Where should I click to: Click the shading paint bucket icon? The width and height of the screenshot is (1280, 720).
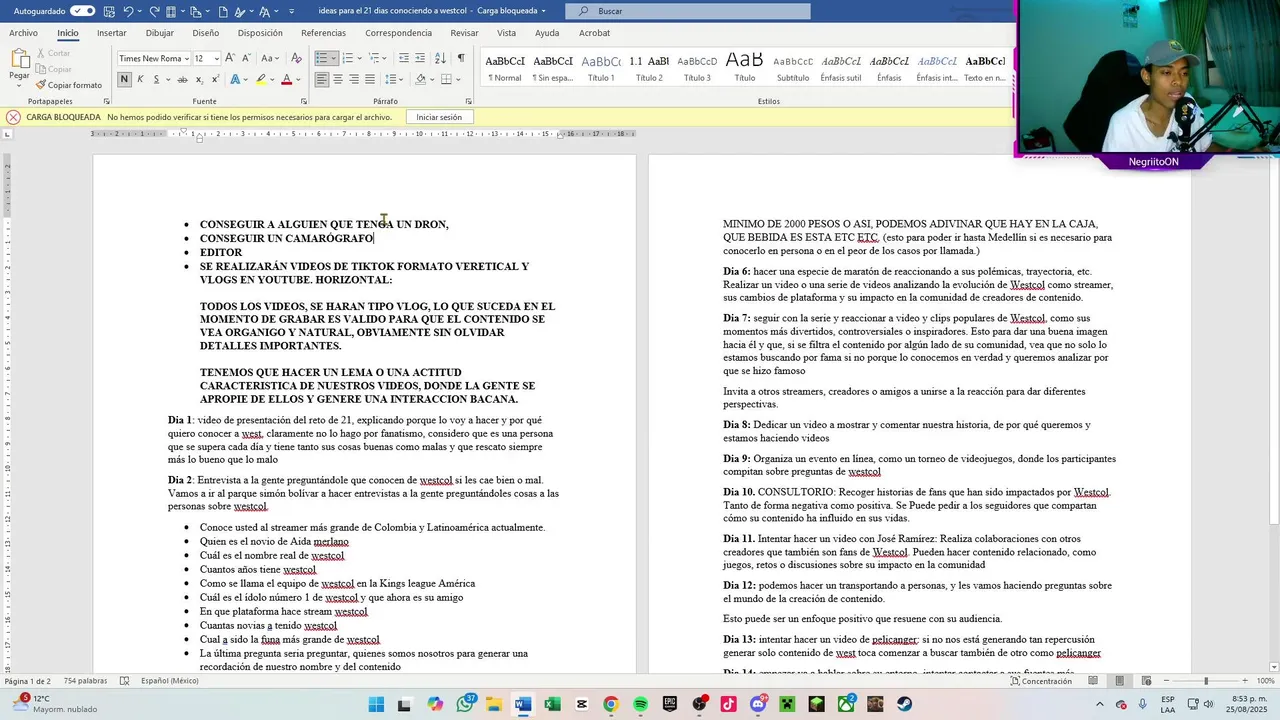point(420,79)
